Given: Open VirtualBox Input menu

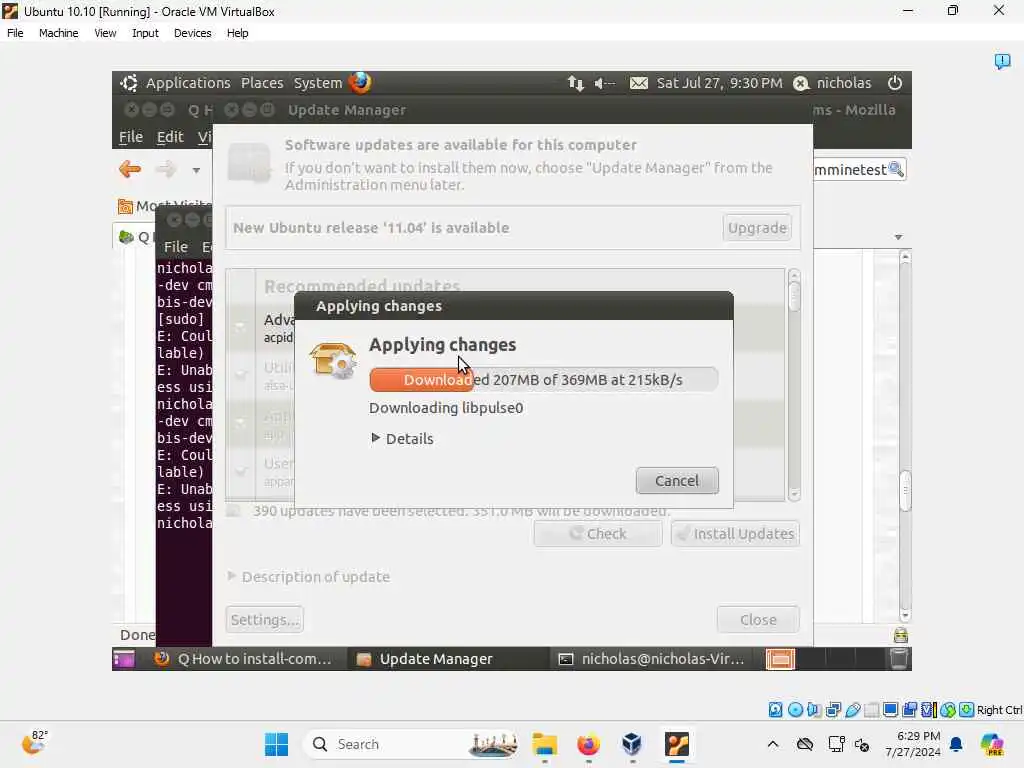Looking at the screenshot, I should pyautogui.click(x=145, y=33).
